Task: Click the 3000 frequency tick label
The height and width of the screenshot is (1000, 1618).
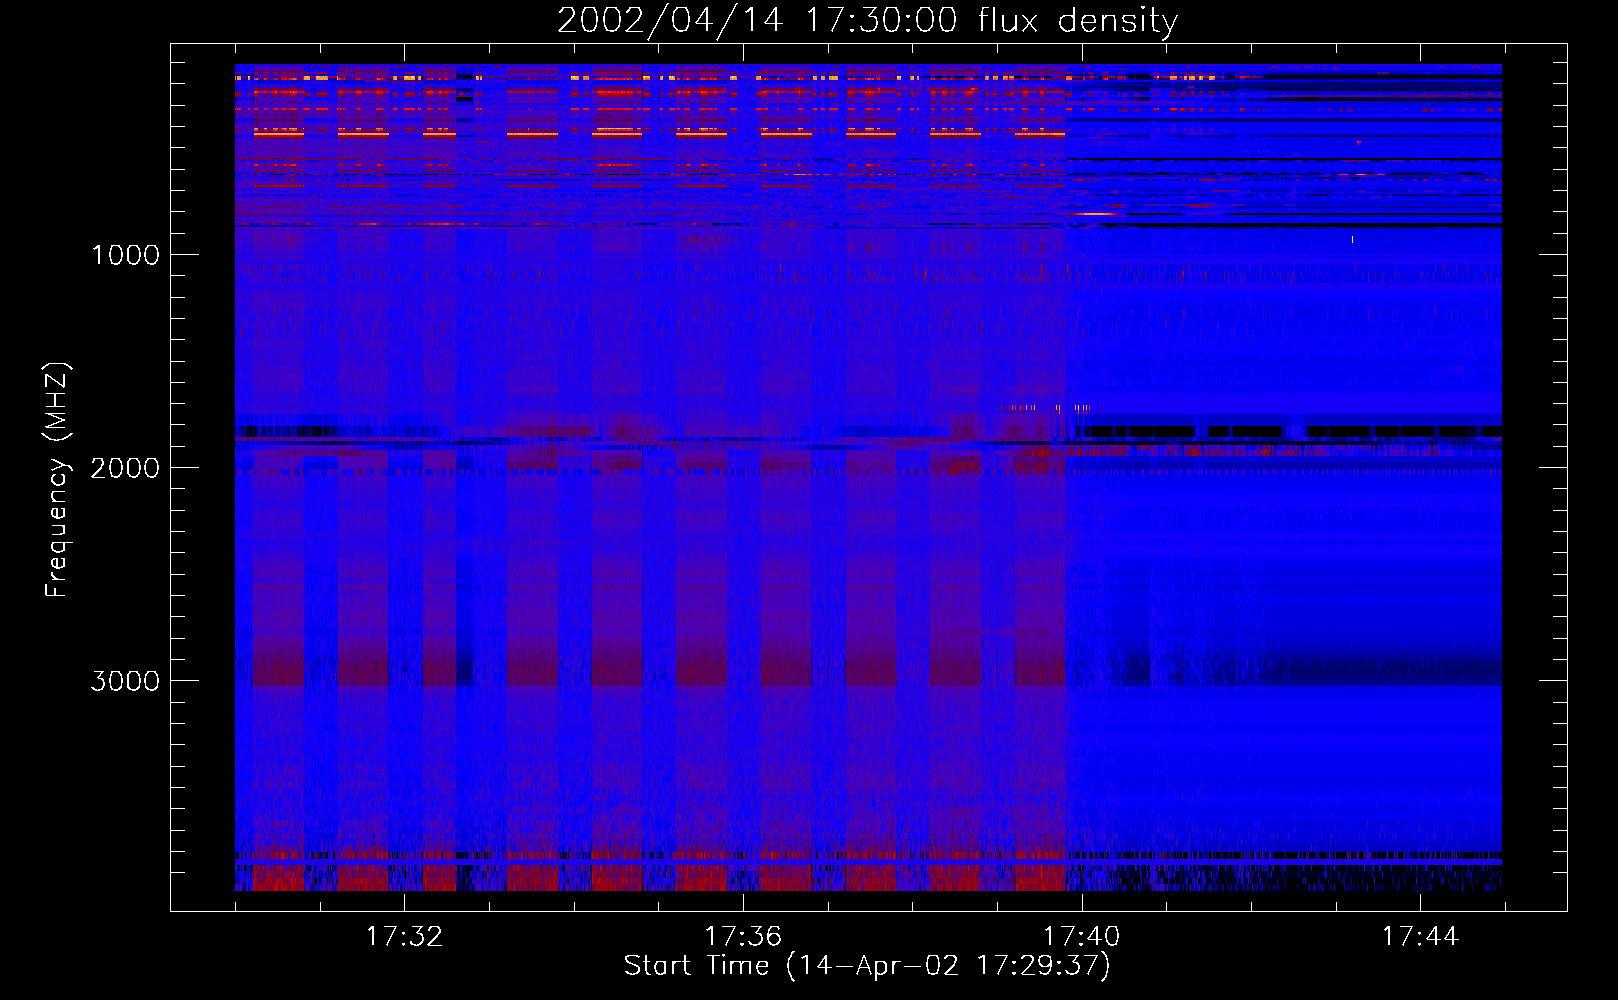Action: coord(125,681)
